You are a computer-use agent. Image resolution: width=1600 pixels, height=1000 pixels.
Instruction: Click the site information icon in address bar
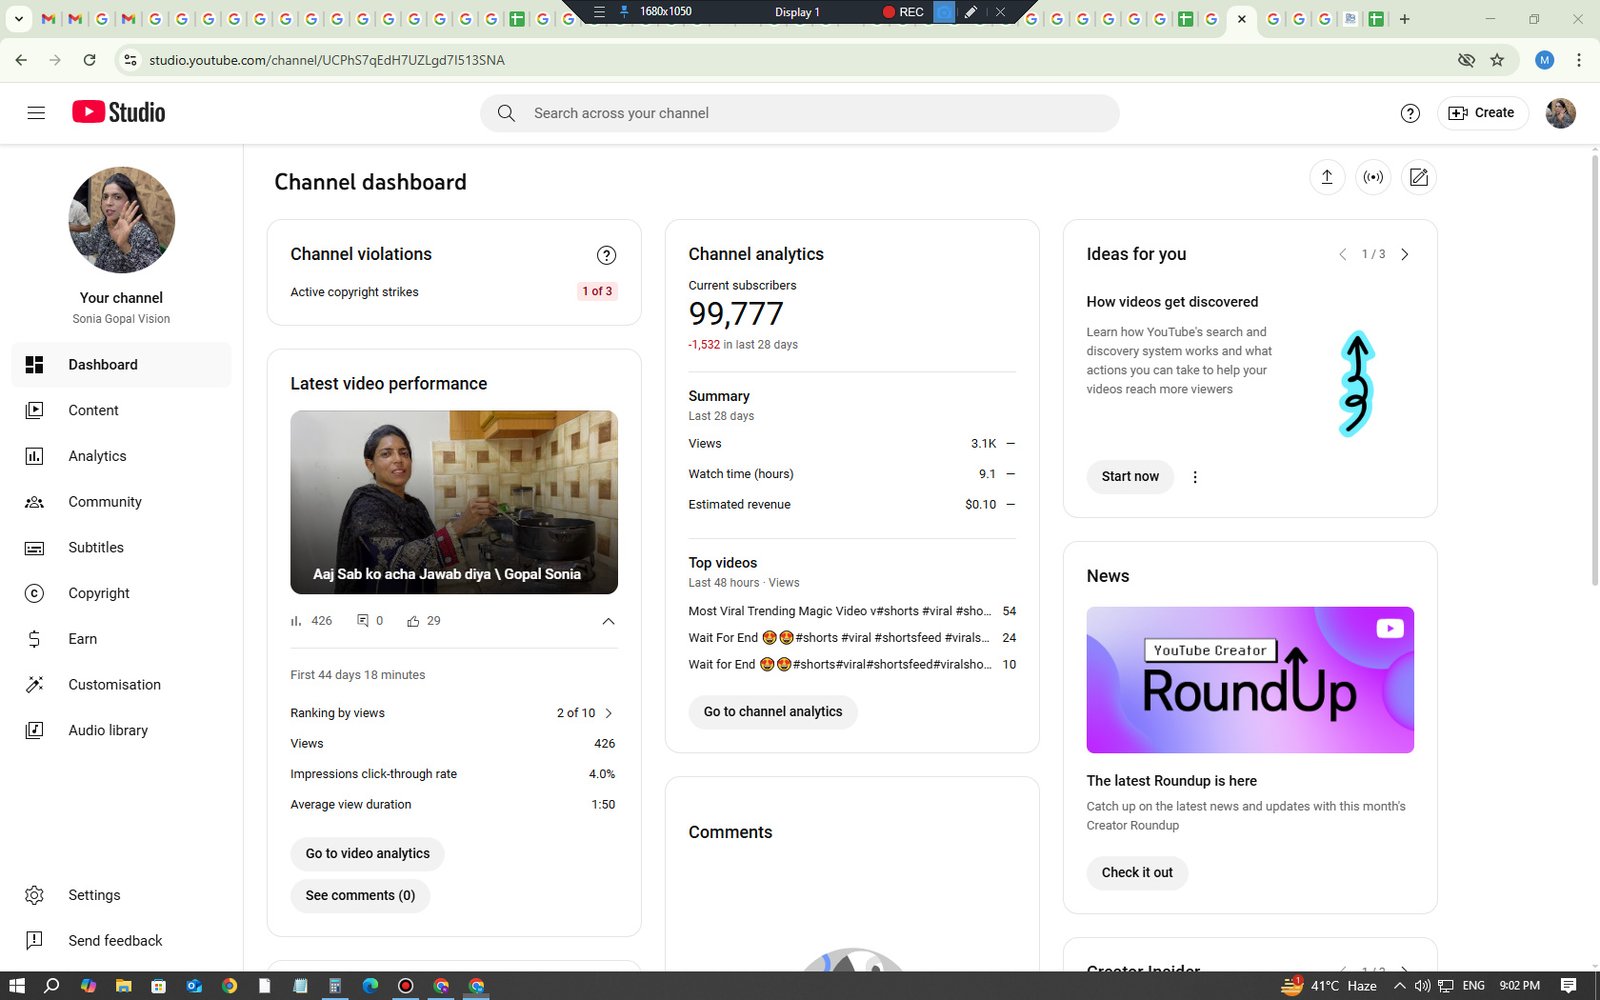[x=130, y=60]
